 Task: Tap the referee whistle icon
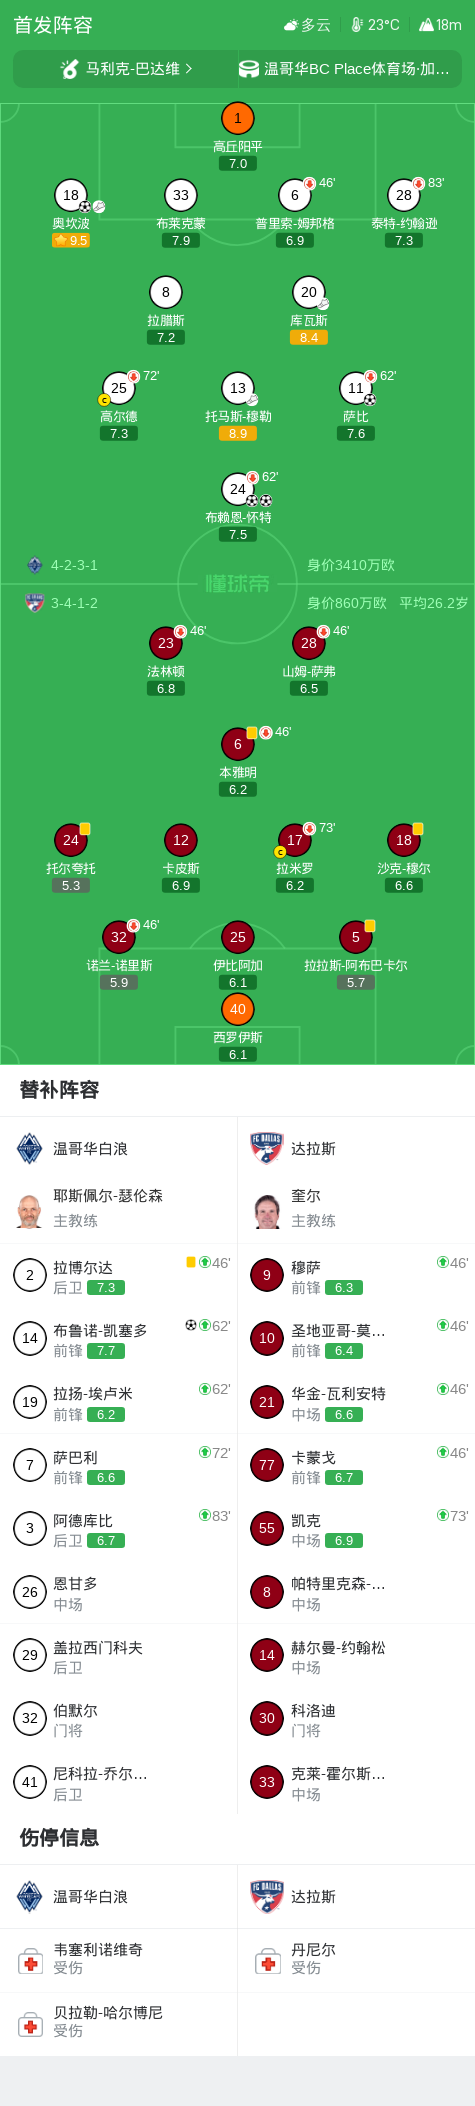pos(69,69)
